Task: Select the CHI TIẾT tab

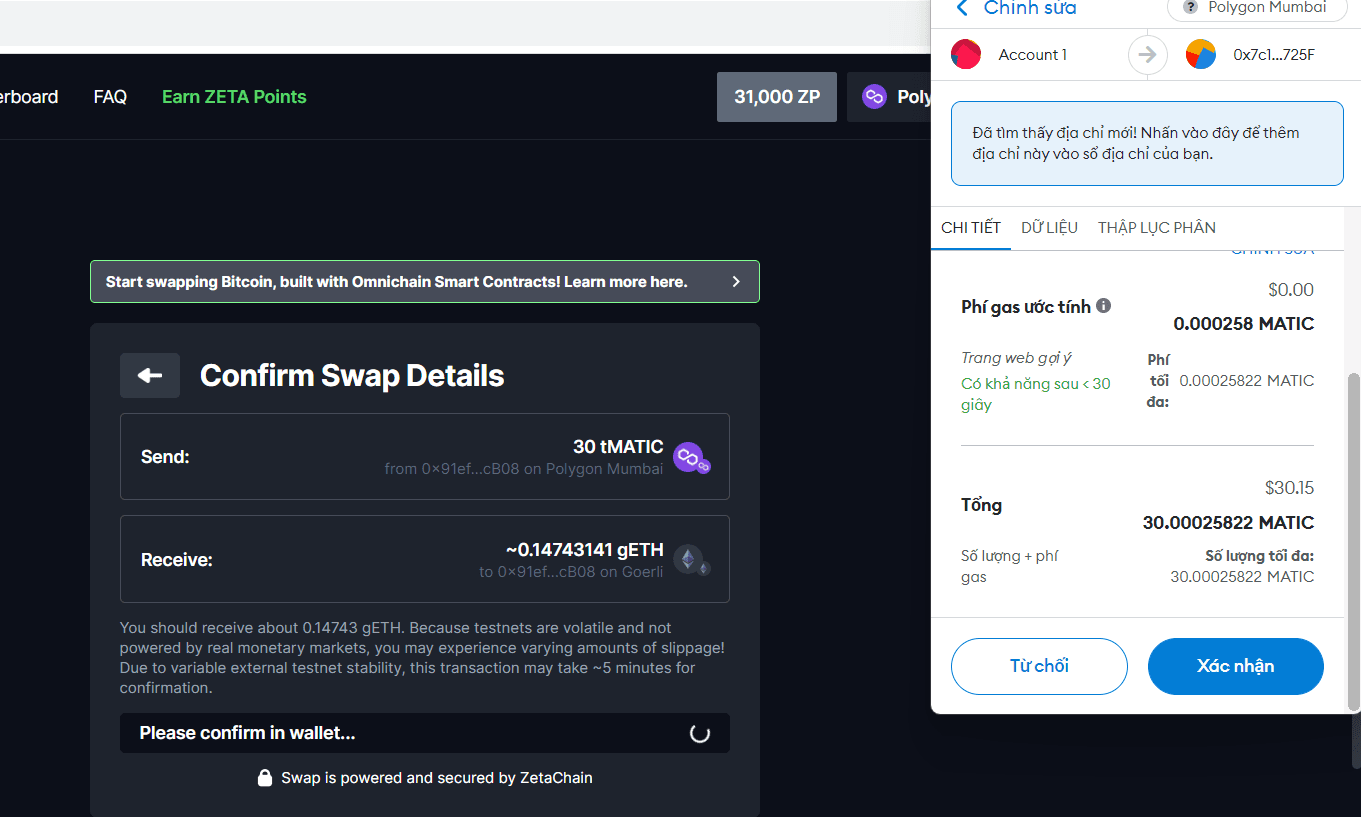Action: (x=970, y=227)
